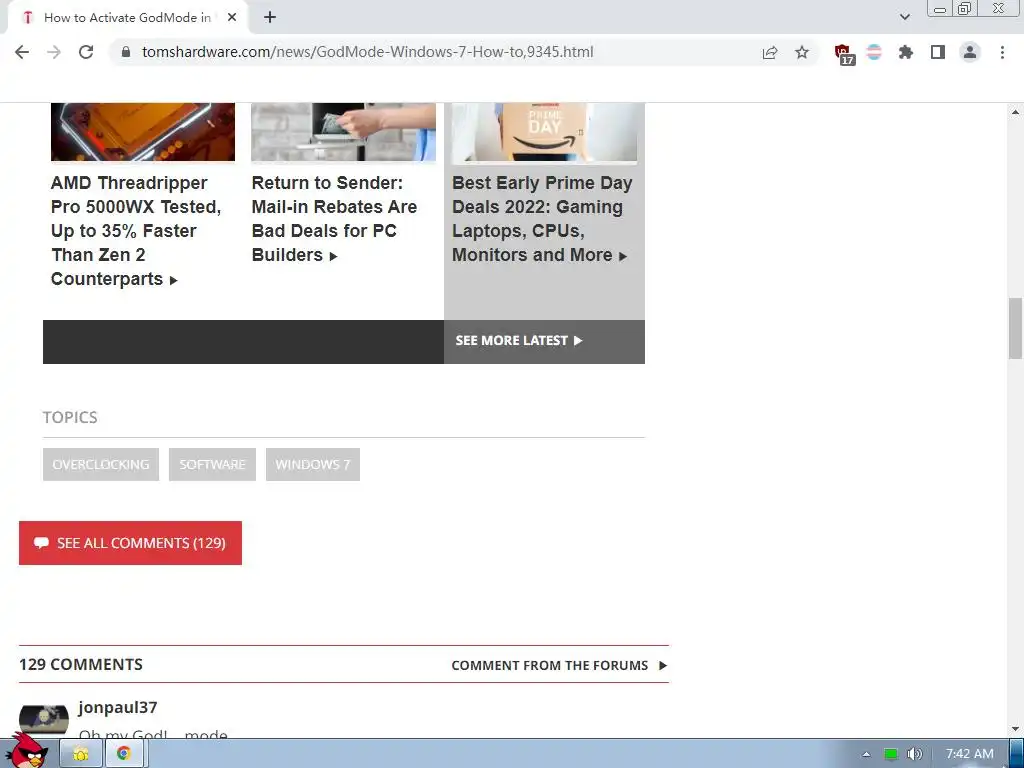The image size is (1024, 768).
Task: Click the address bar URL
Action: pos(368,52)
